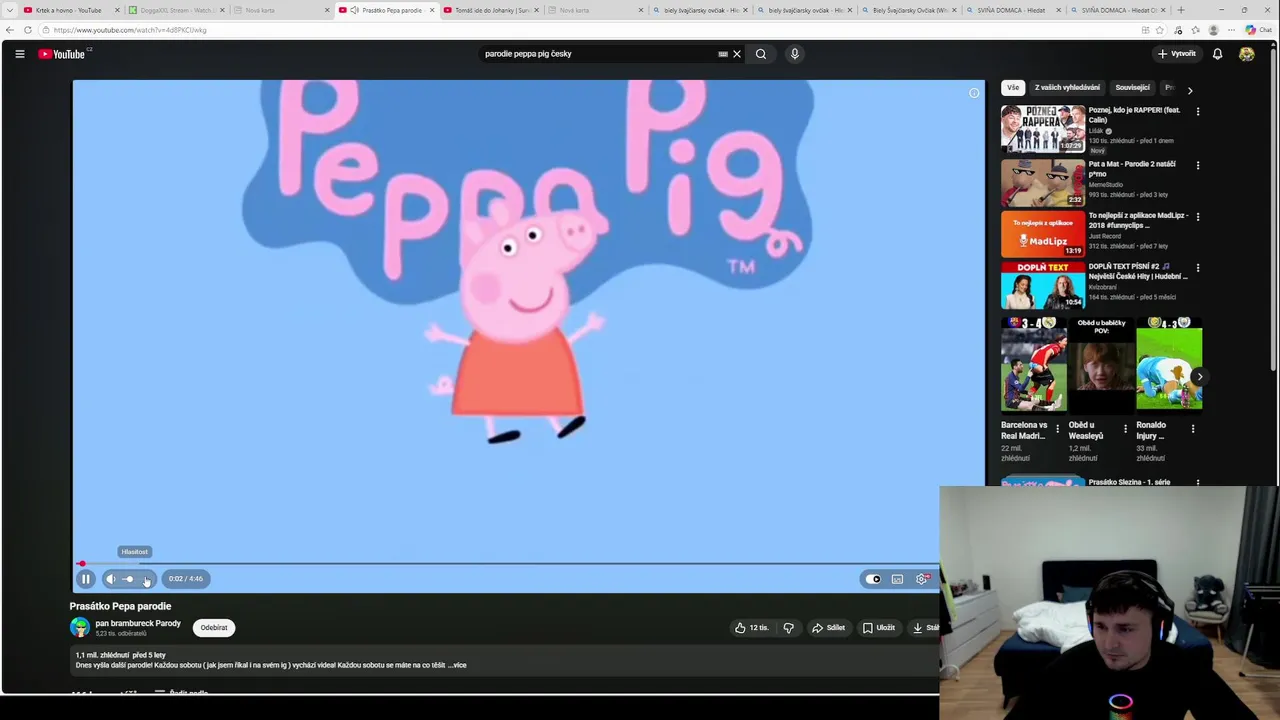The height and width of the screenshot is (720, 1280).
Task: Open the on-screen keyboard icon in search
Action: [723, 54]
